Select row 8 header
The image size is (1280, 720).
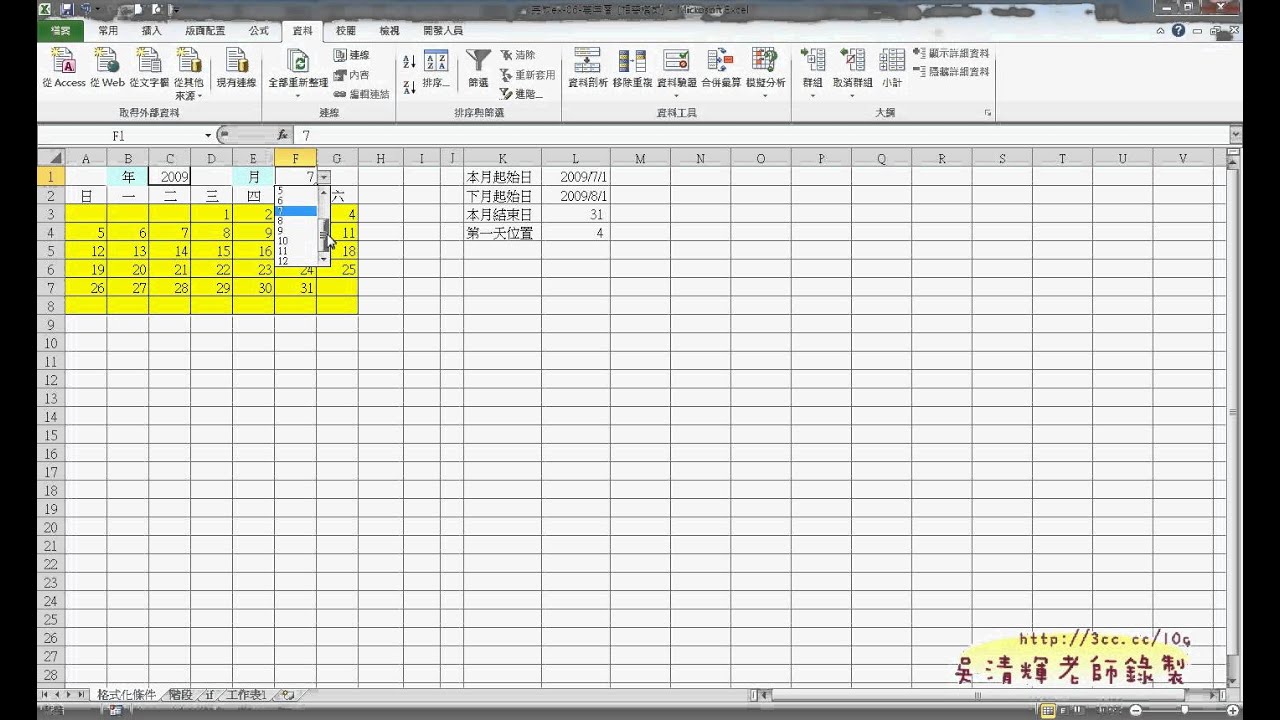point(51,306)
